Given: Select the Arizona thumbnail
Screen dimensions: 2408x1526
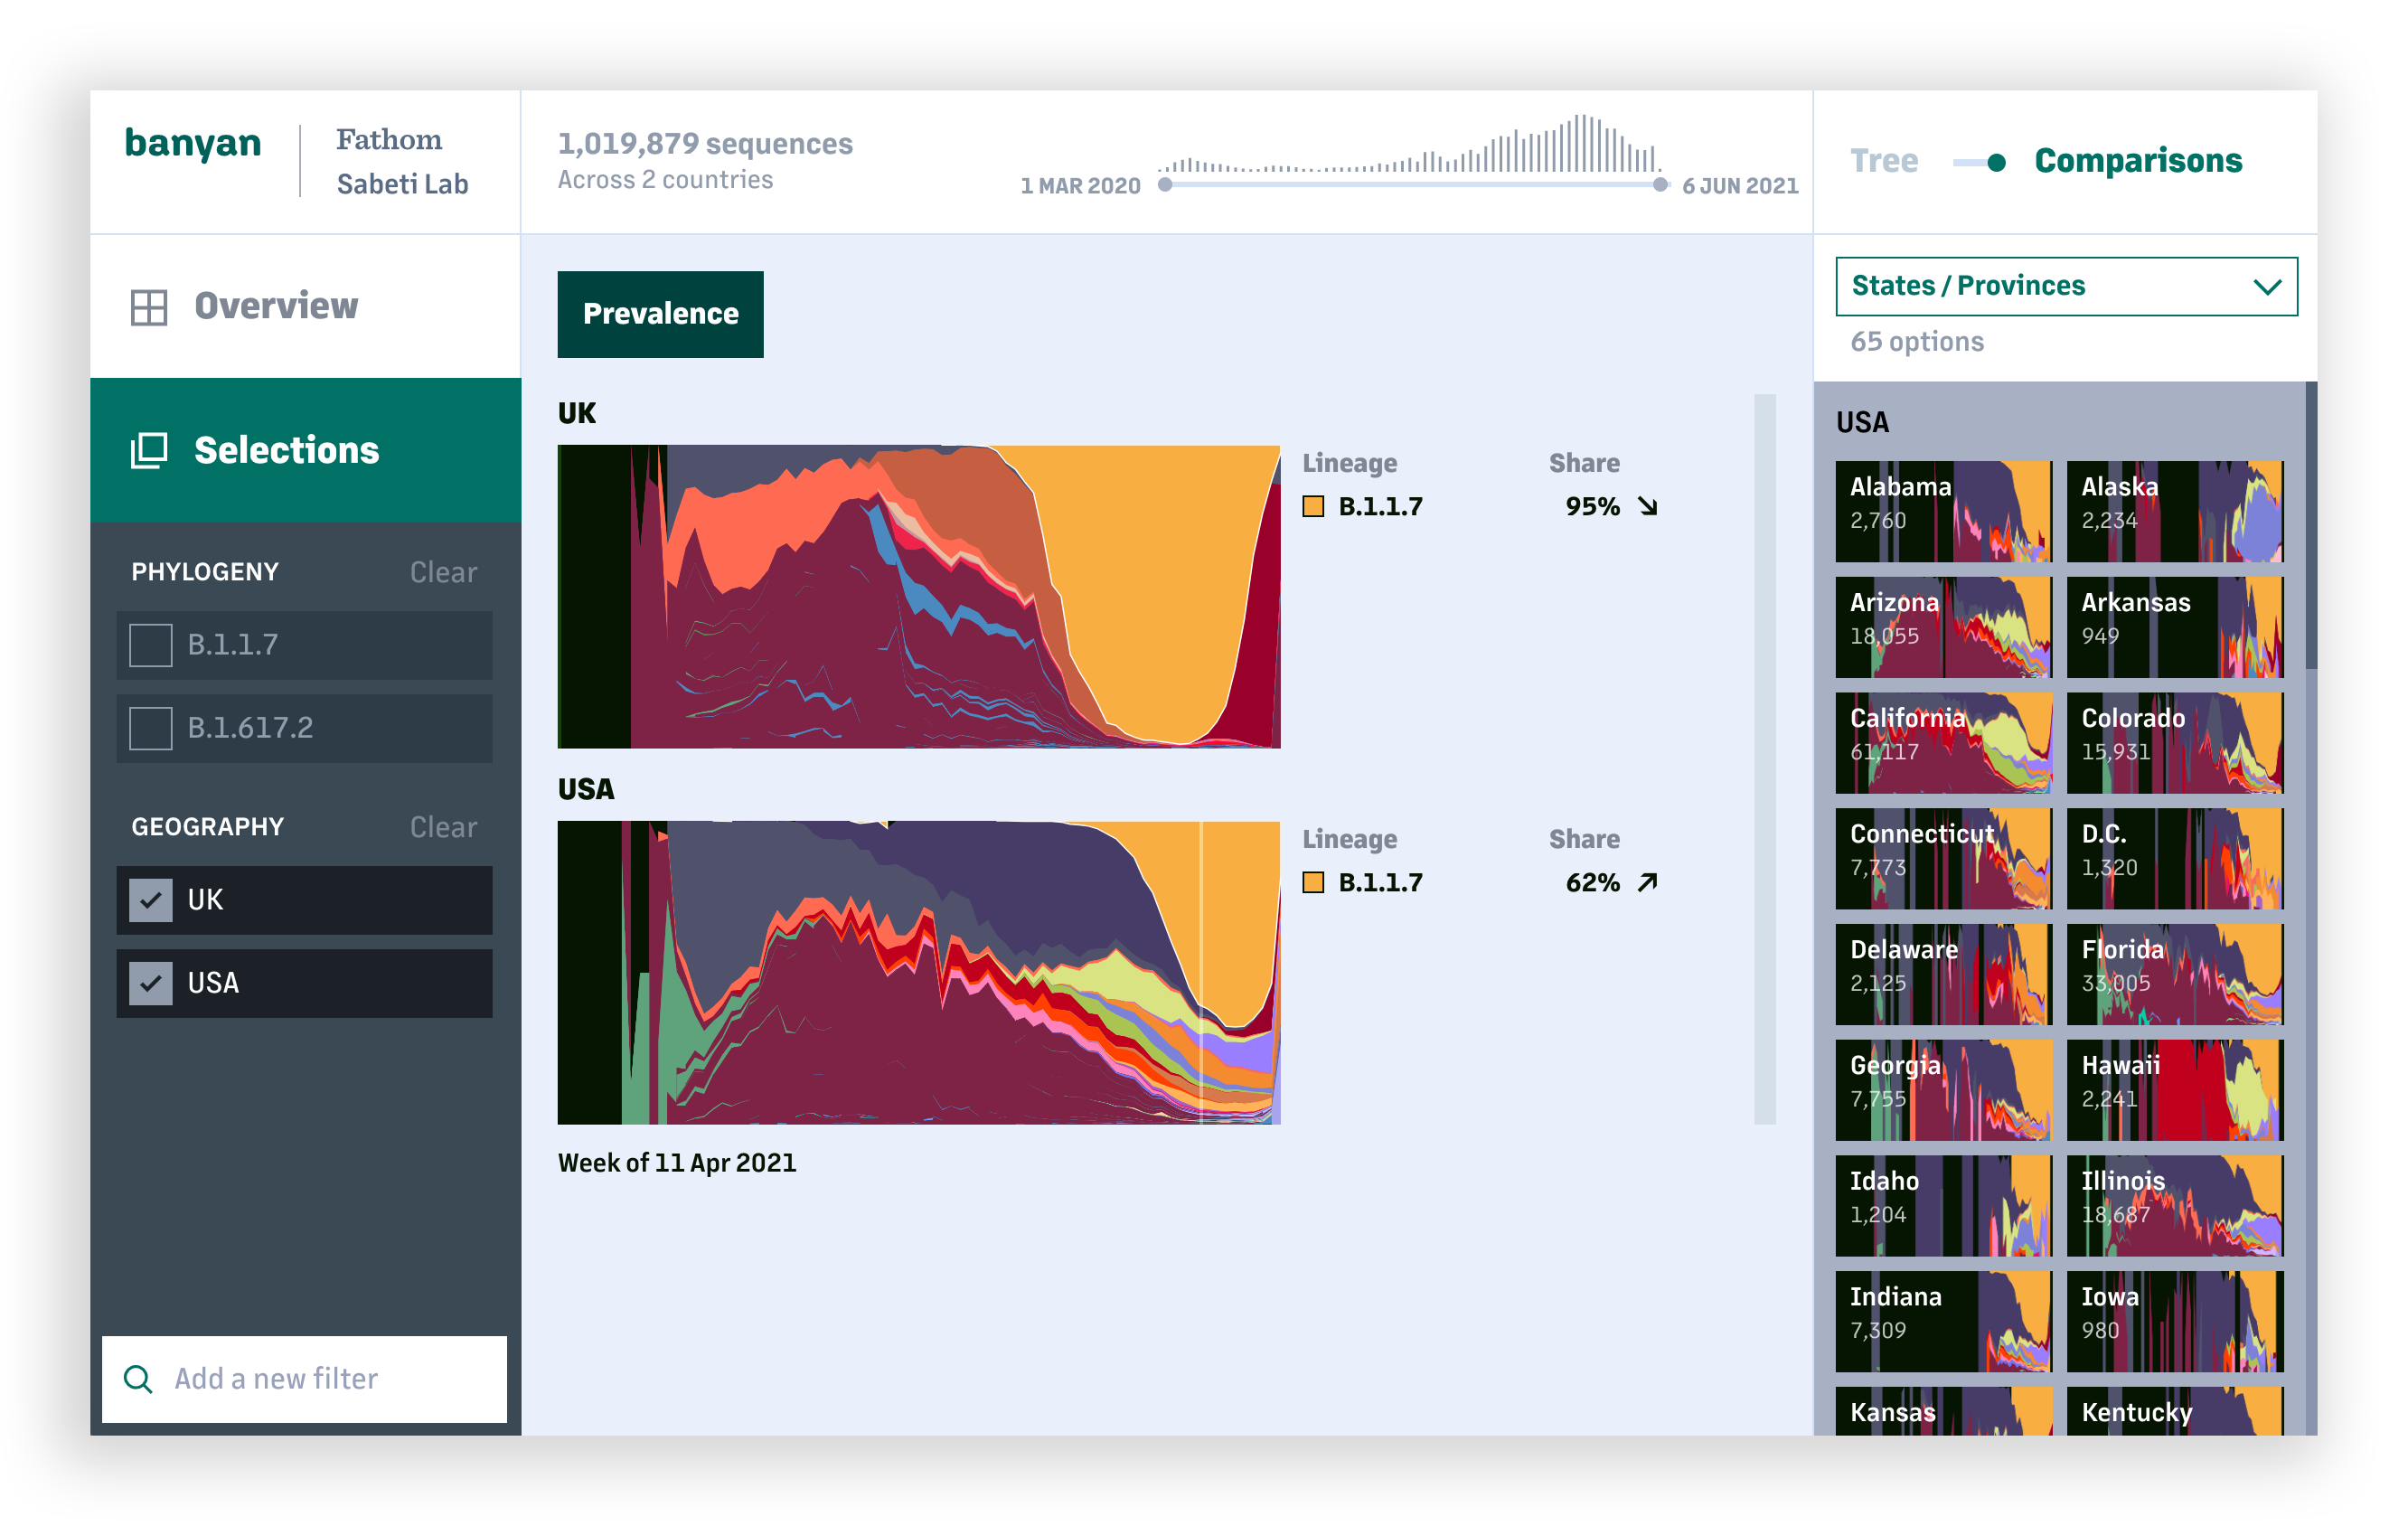Looking at the screenshot, I should click(x=1943, y=627).
